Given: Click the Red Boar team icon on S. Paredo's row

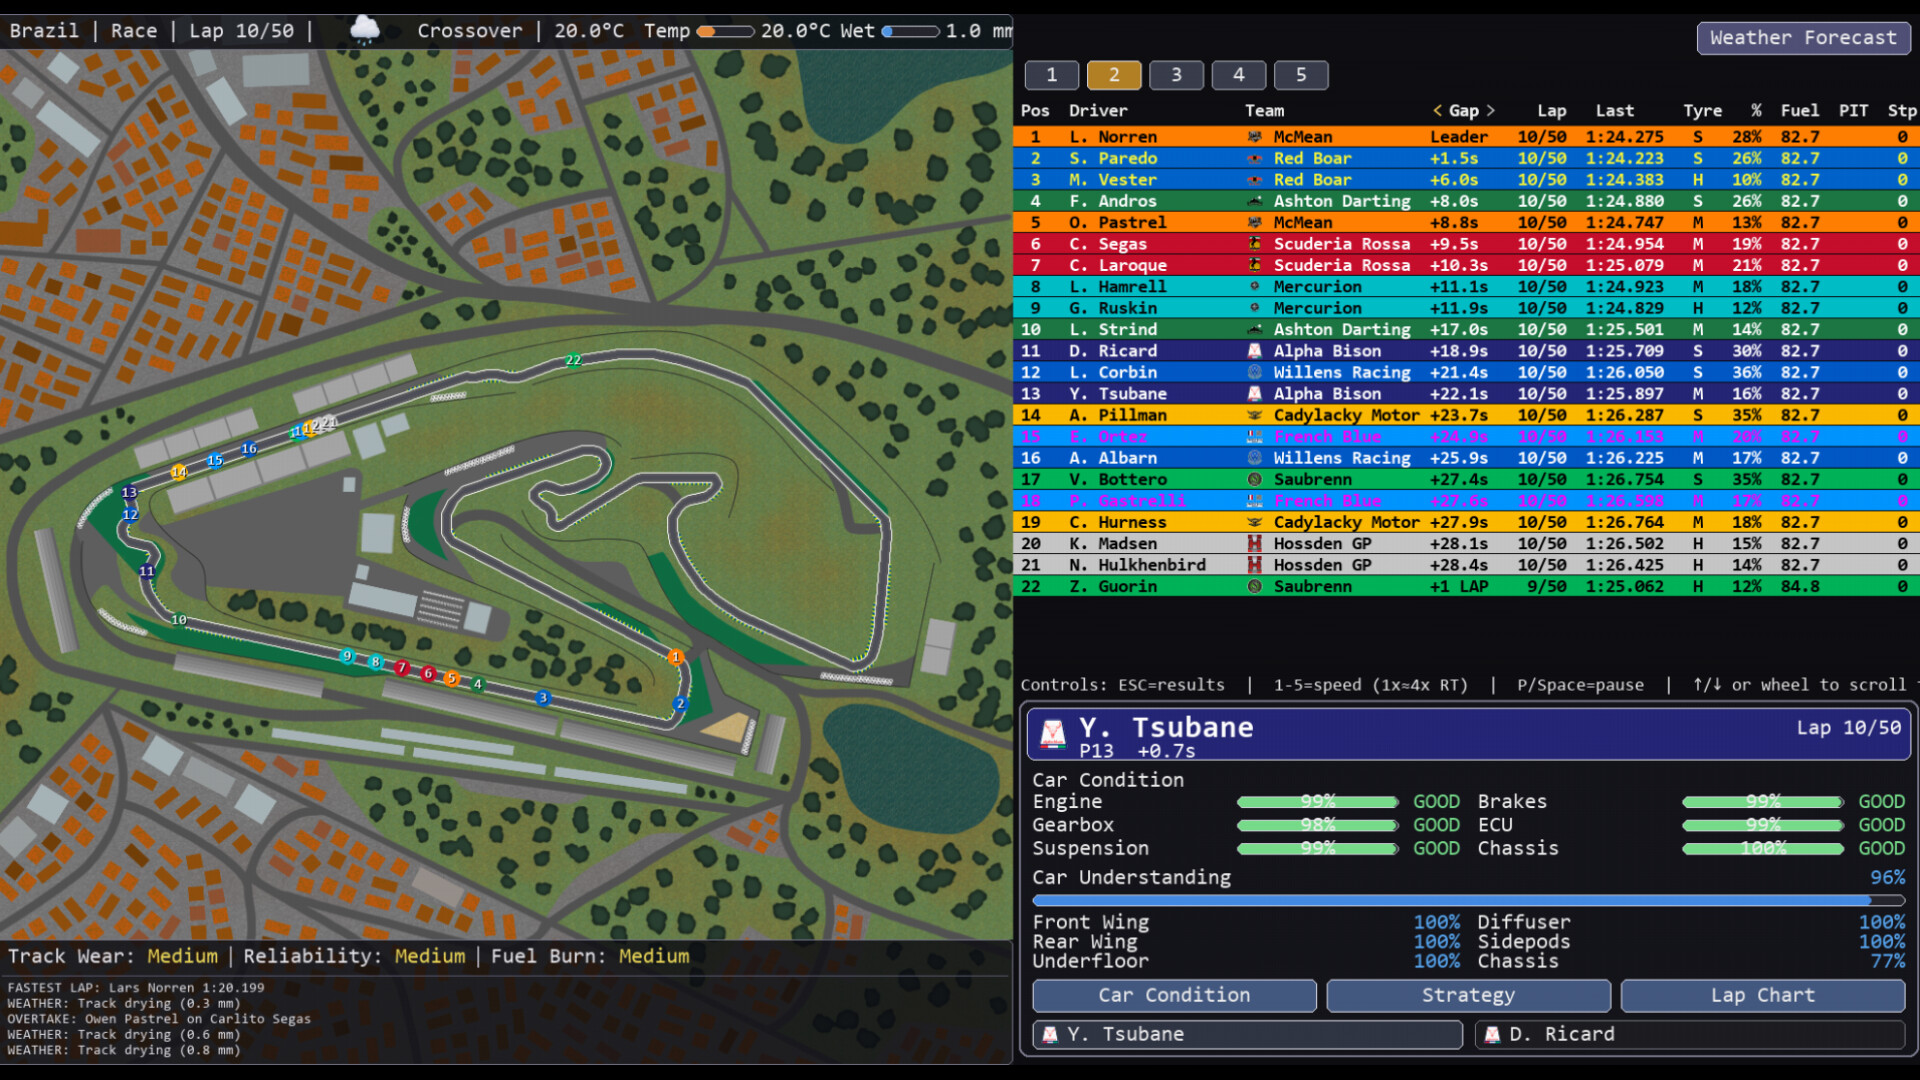Looking at the screenshot, I should 1256,158.
